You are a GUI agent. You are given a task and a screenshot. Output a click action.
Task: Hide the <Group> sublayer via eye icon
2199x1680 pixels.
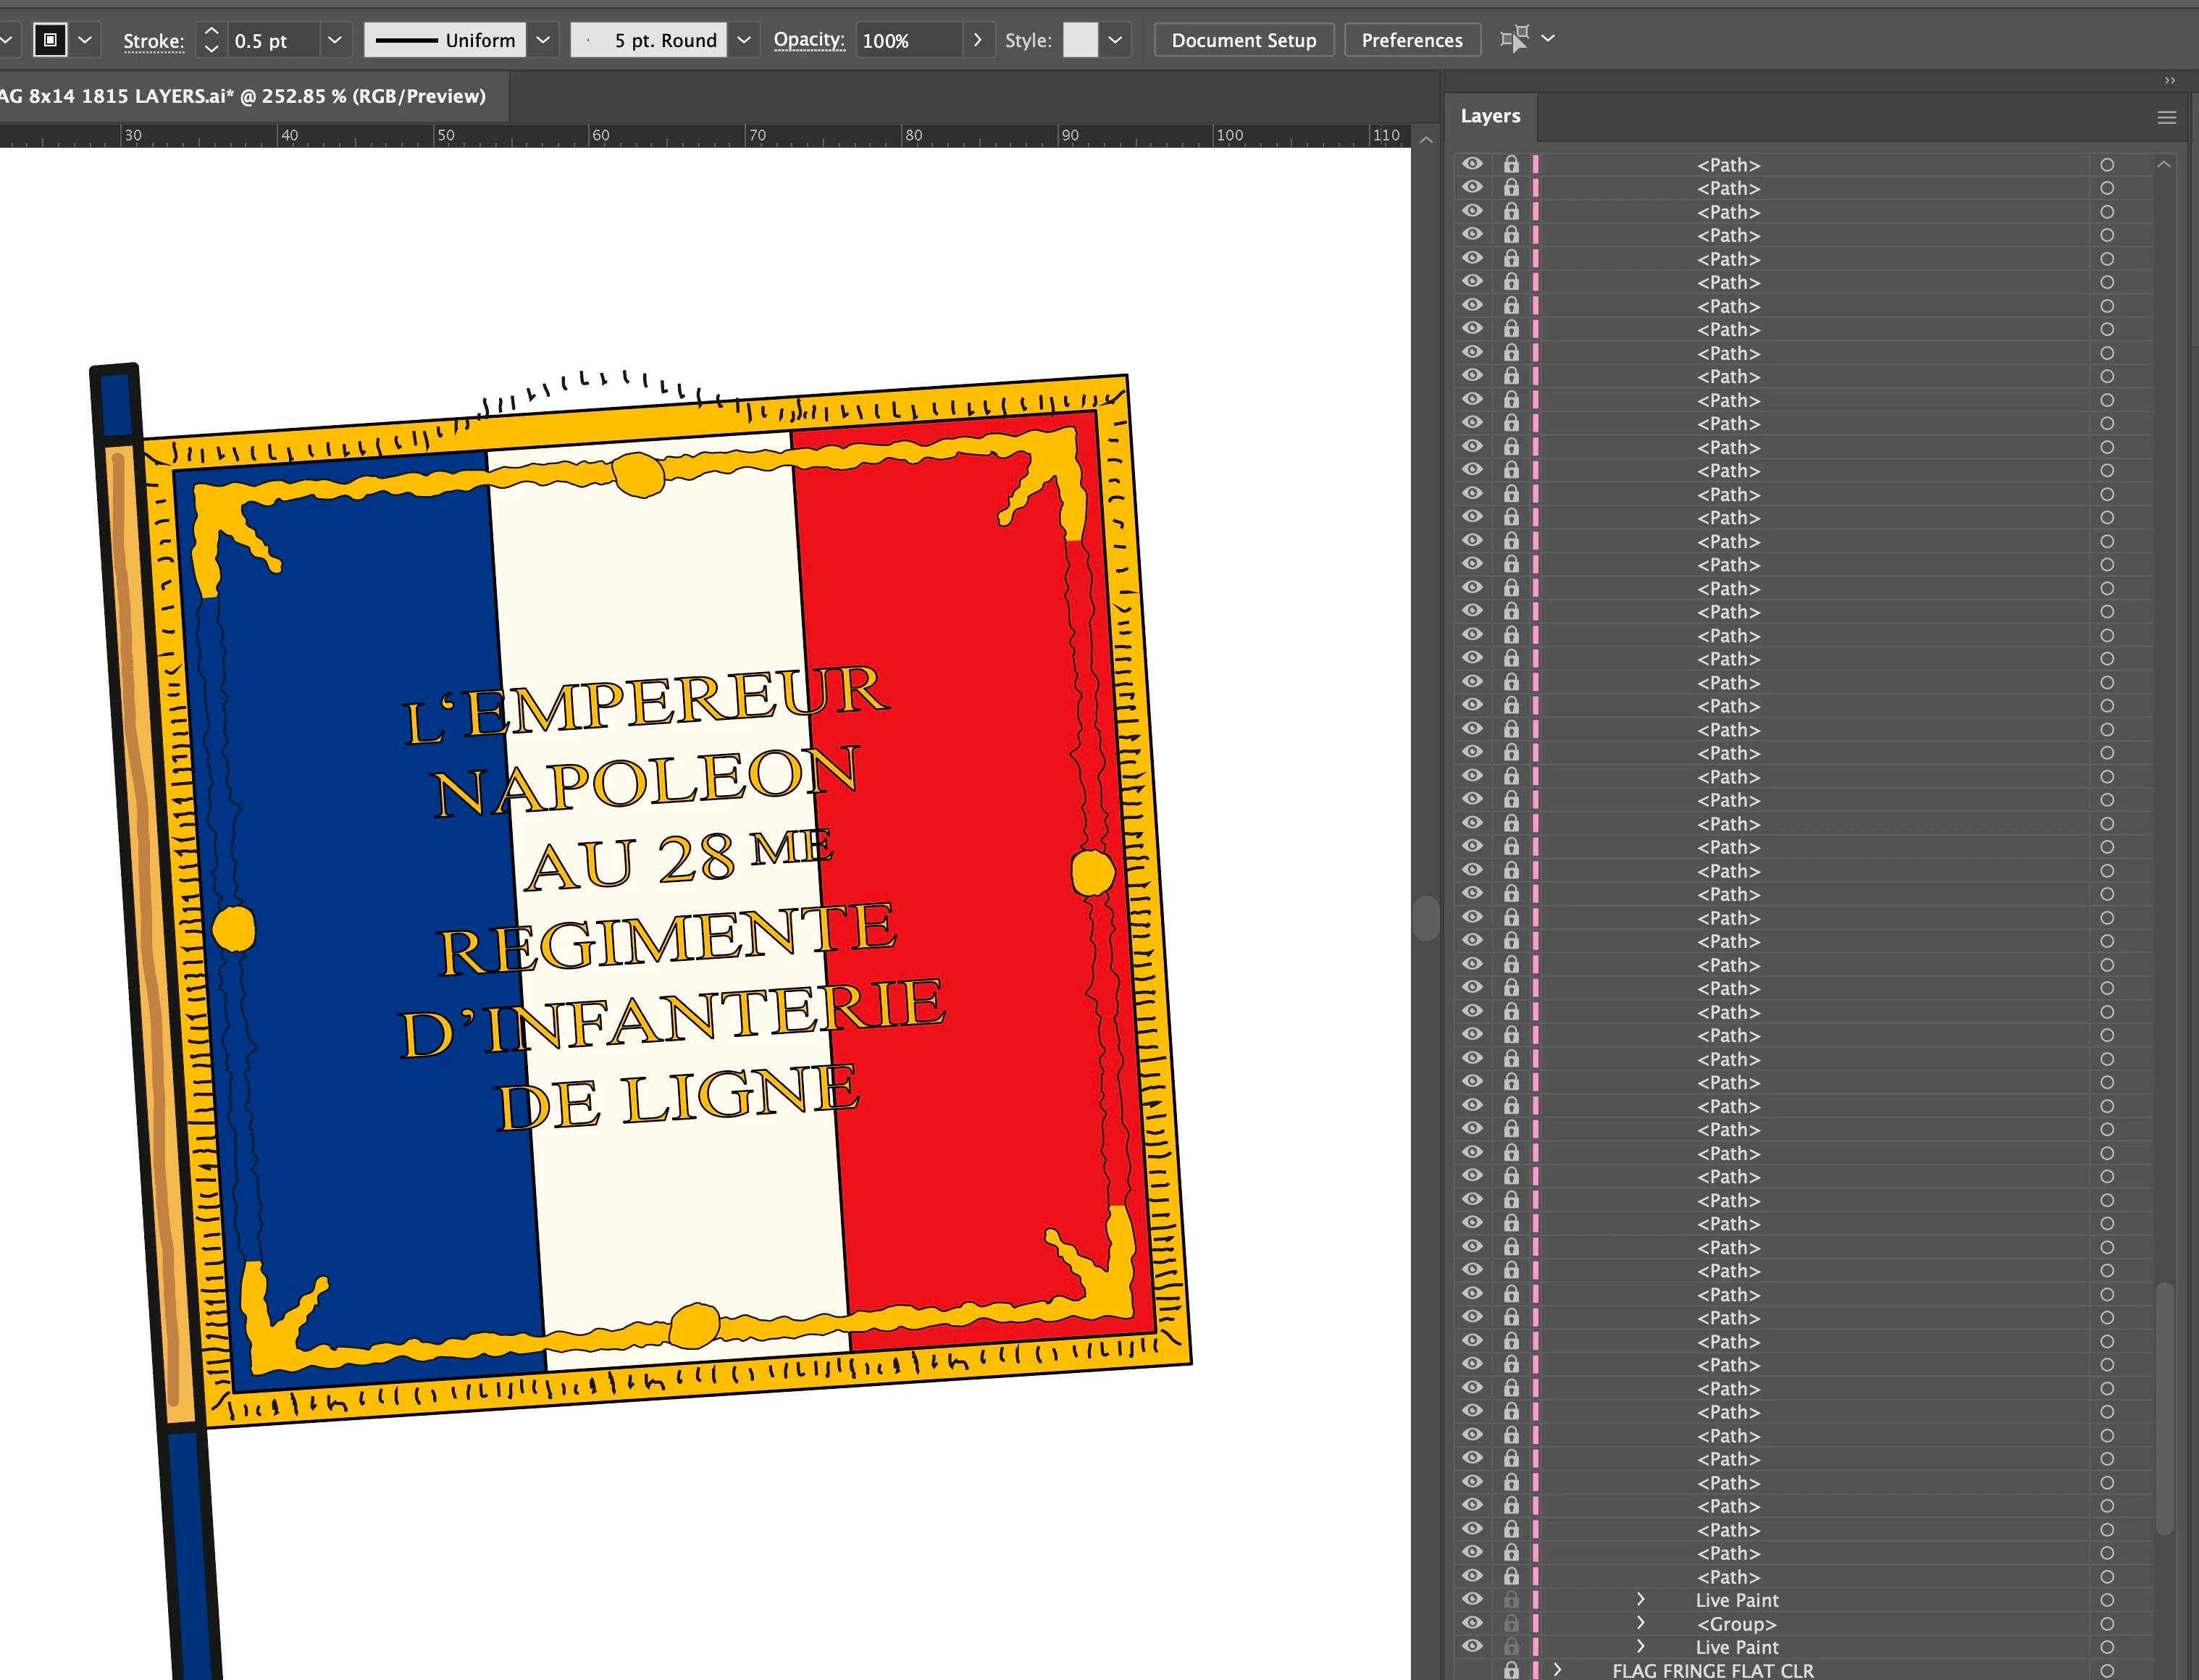click(x=1472, y=1623)
